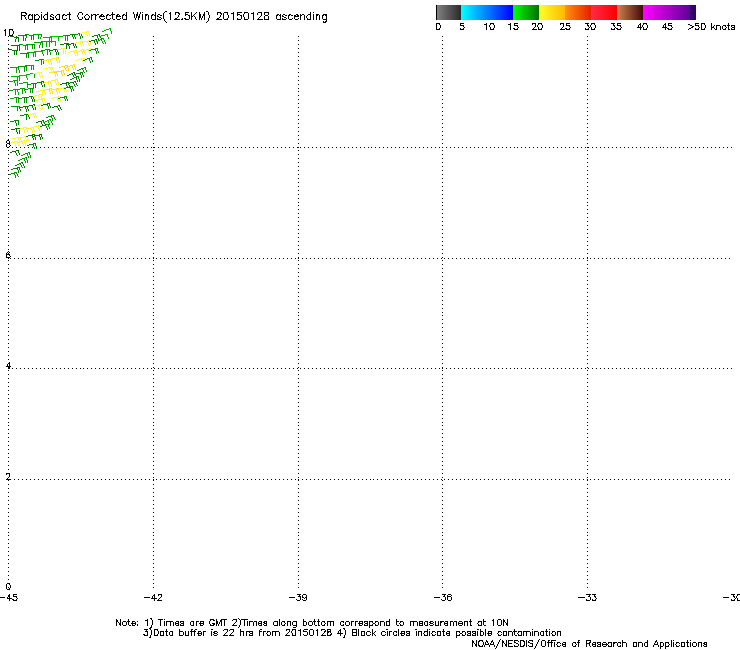Click the longitude axis label '-42'
This screenshot has height=650, width=740.
[x=153, y=598]
